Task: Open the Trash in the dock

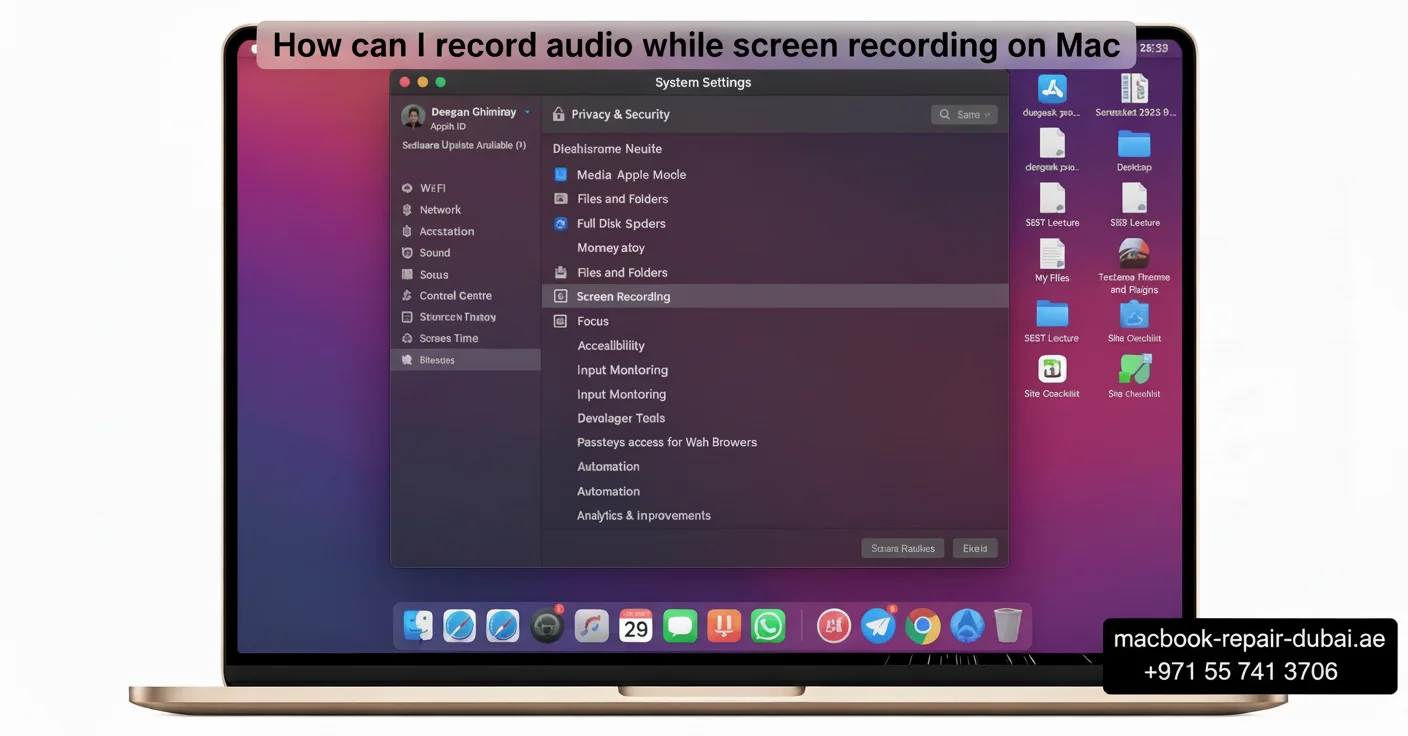Action: pos(1008,626)
